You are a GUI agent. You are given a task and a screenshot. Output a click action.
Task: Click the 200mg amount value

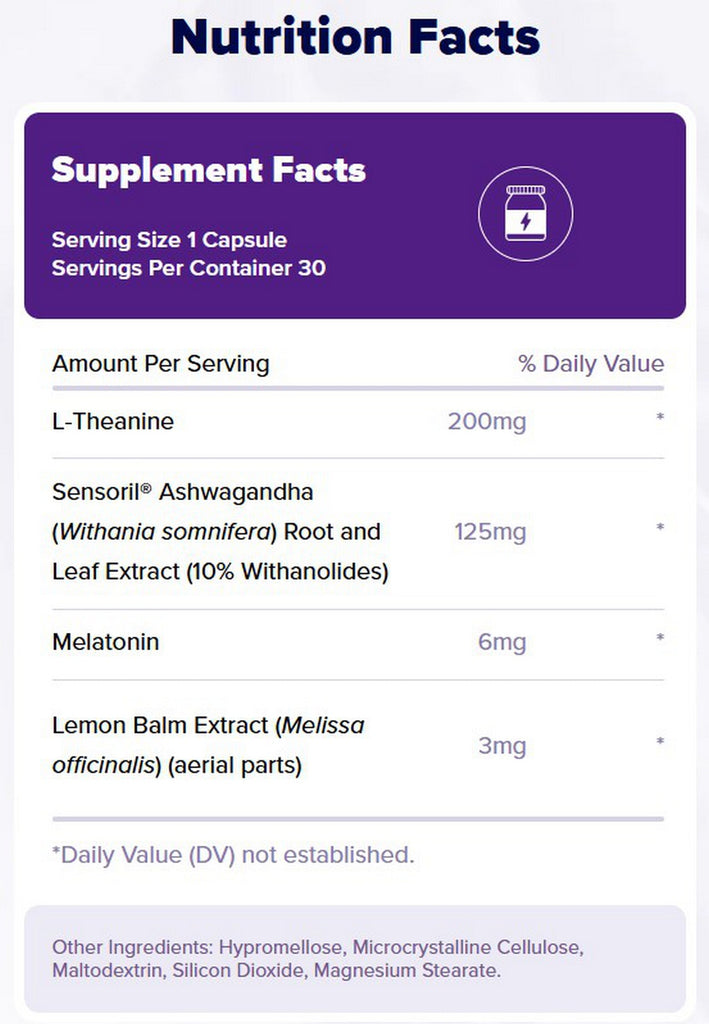[487, 421]
